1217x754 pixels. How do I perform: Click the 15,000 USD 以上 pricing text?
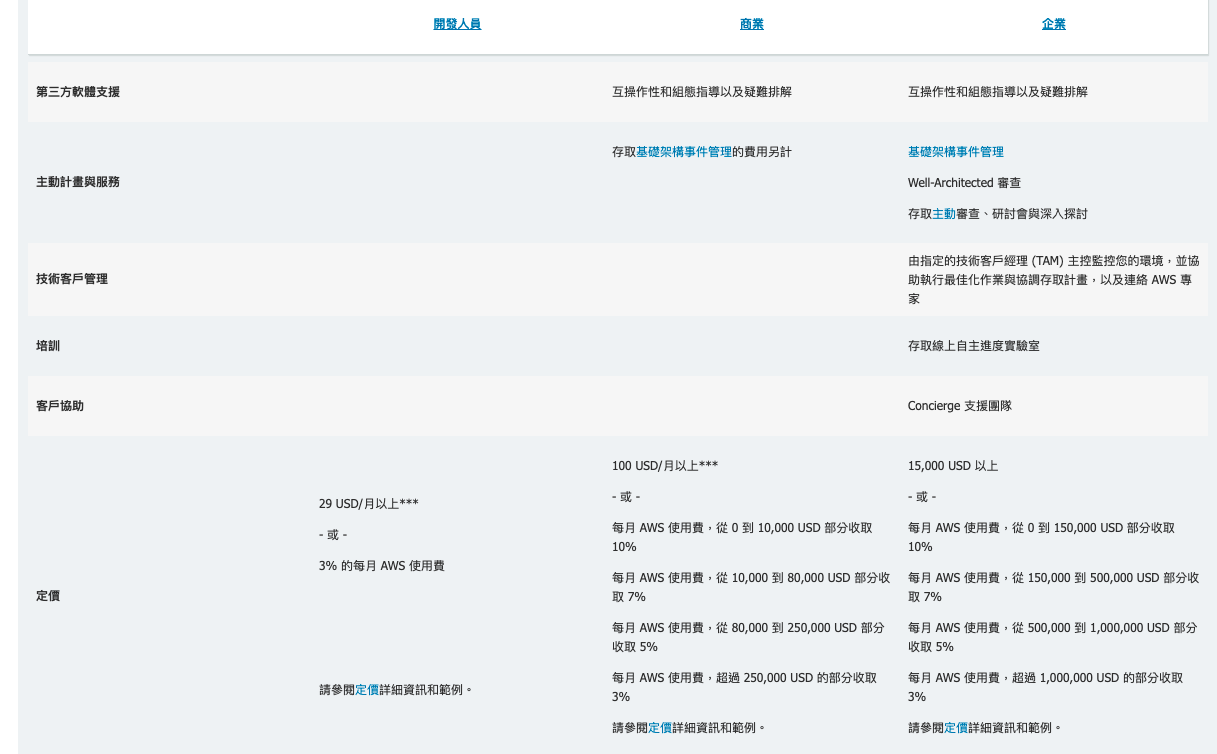click(x=952, y=466)
